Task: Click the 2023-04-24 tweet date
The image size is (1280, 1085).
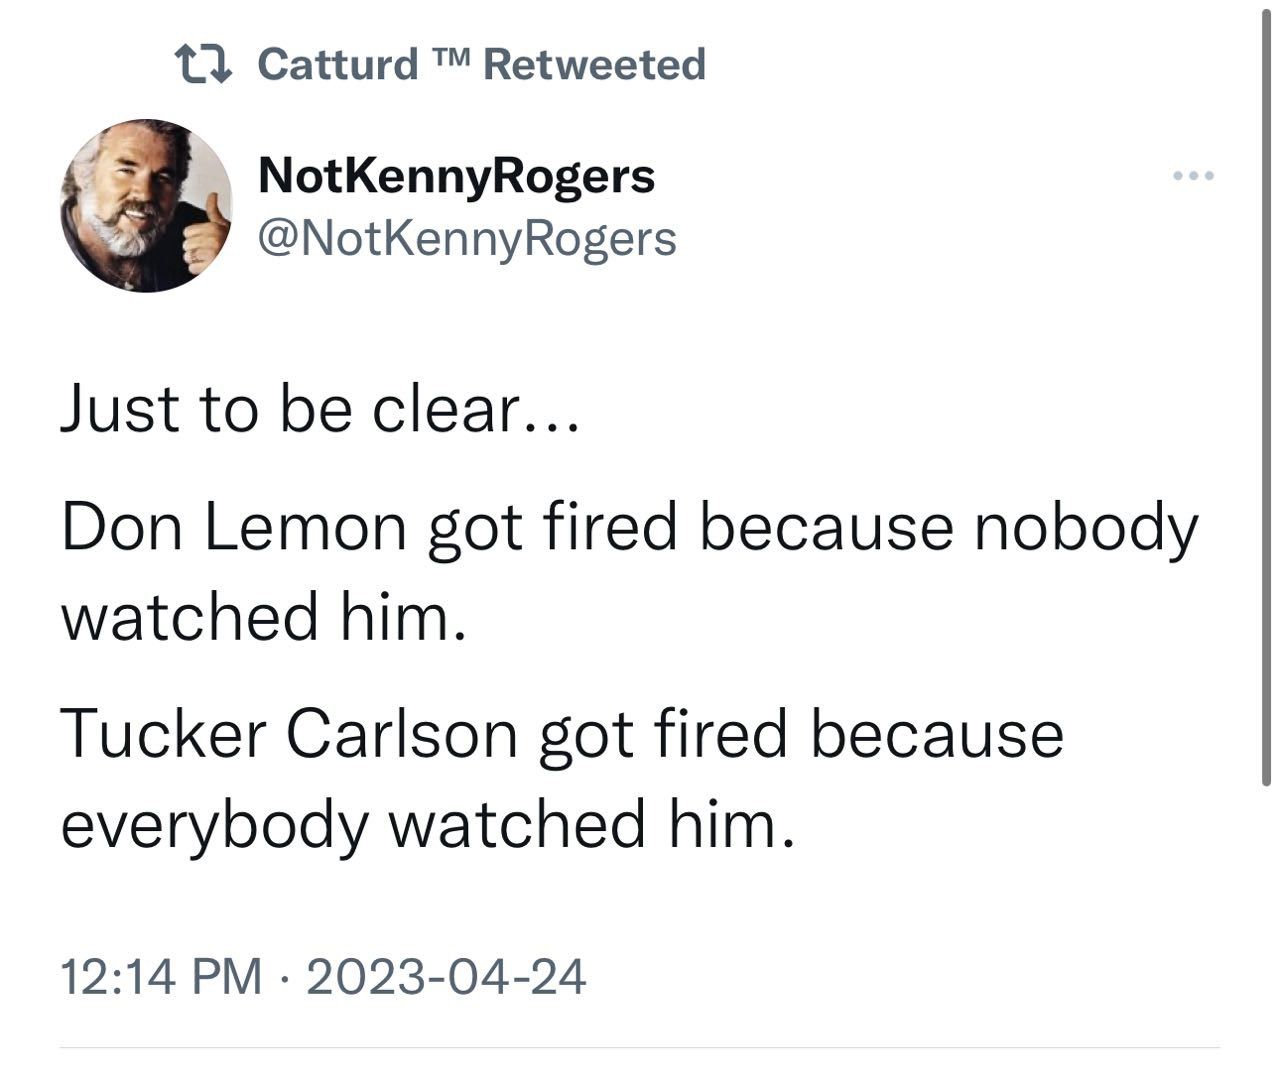Action: (x=445, y=976)
